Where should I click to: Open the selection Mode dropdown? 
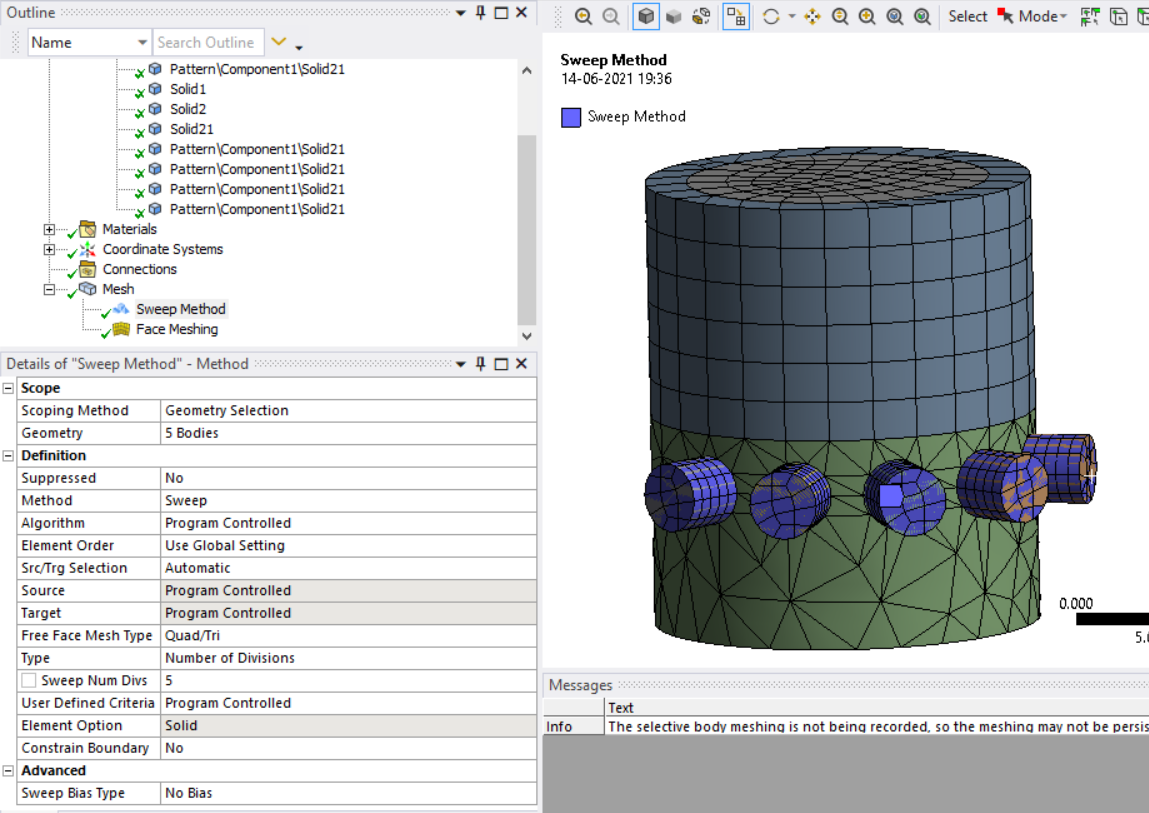[x=1042, y=16]
